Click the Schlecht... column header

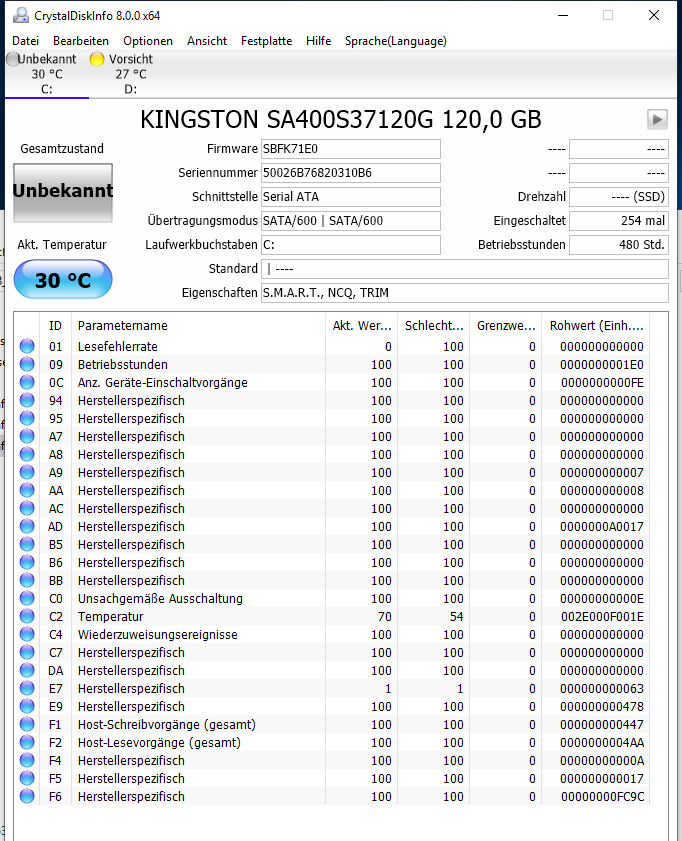click(x=433, y=326)
